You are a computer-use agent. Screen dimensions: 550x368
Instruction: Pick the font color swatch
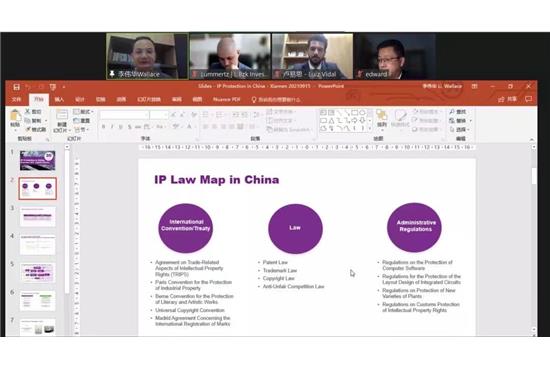(190, 127)
